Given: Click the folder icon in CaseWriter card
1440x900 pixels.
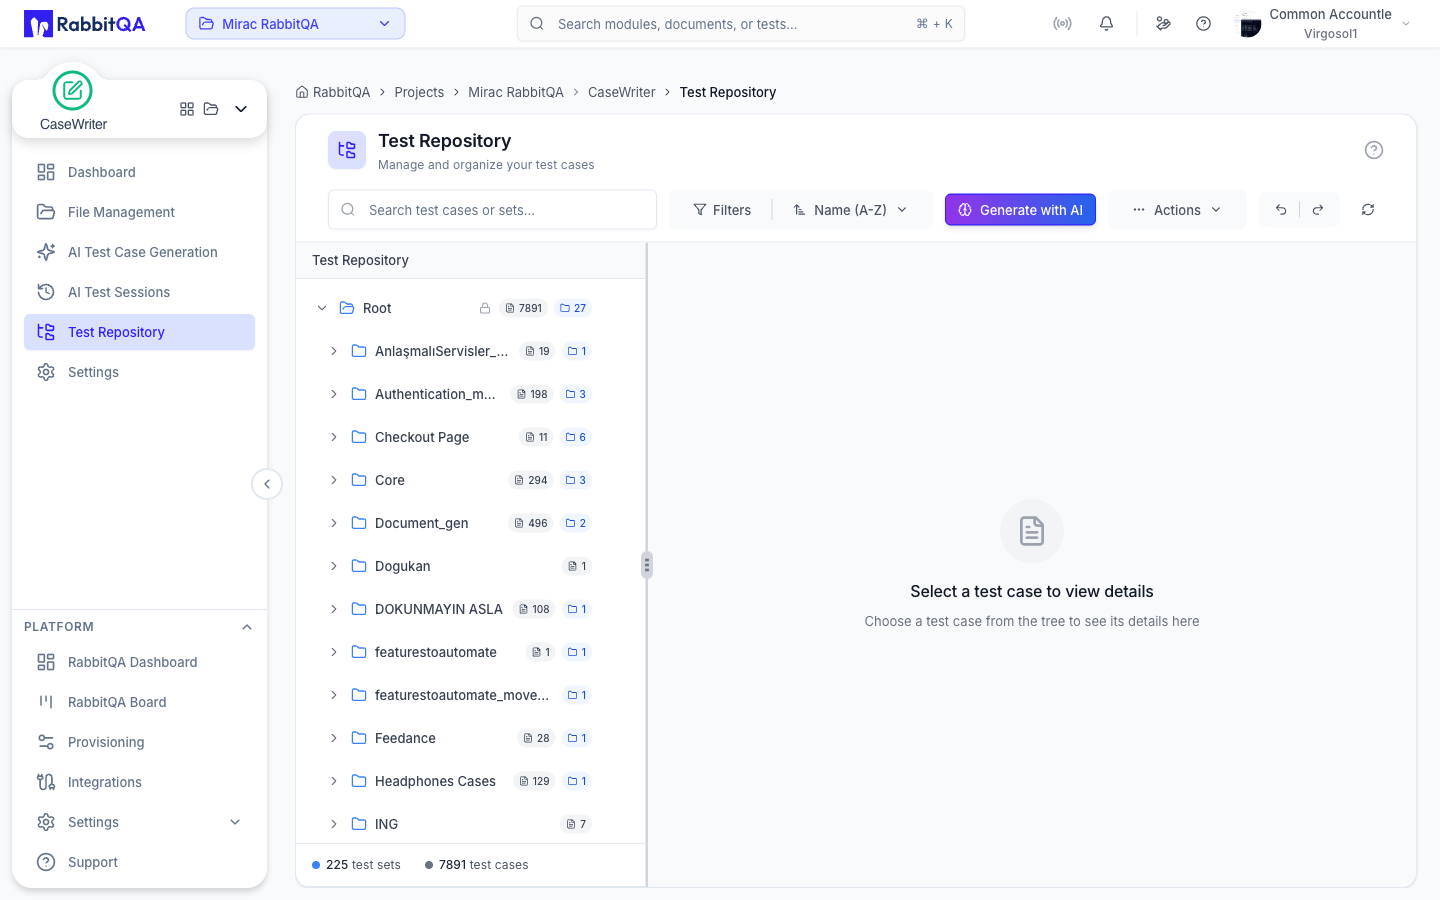Looking at the screenshot, I should click(x=211, y=109).
